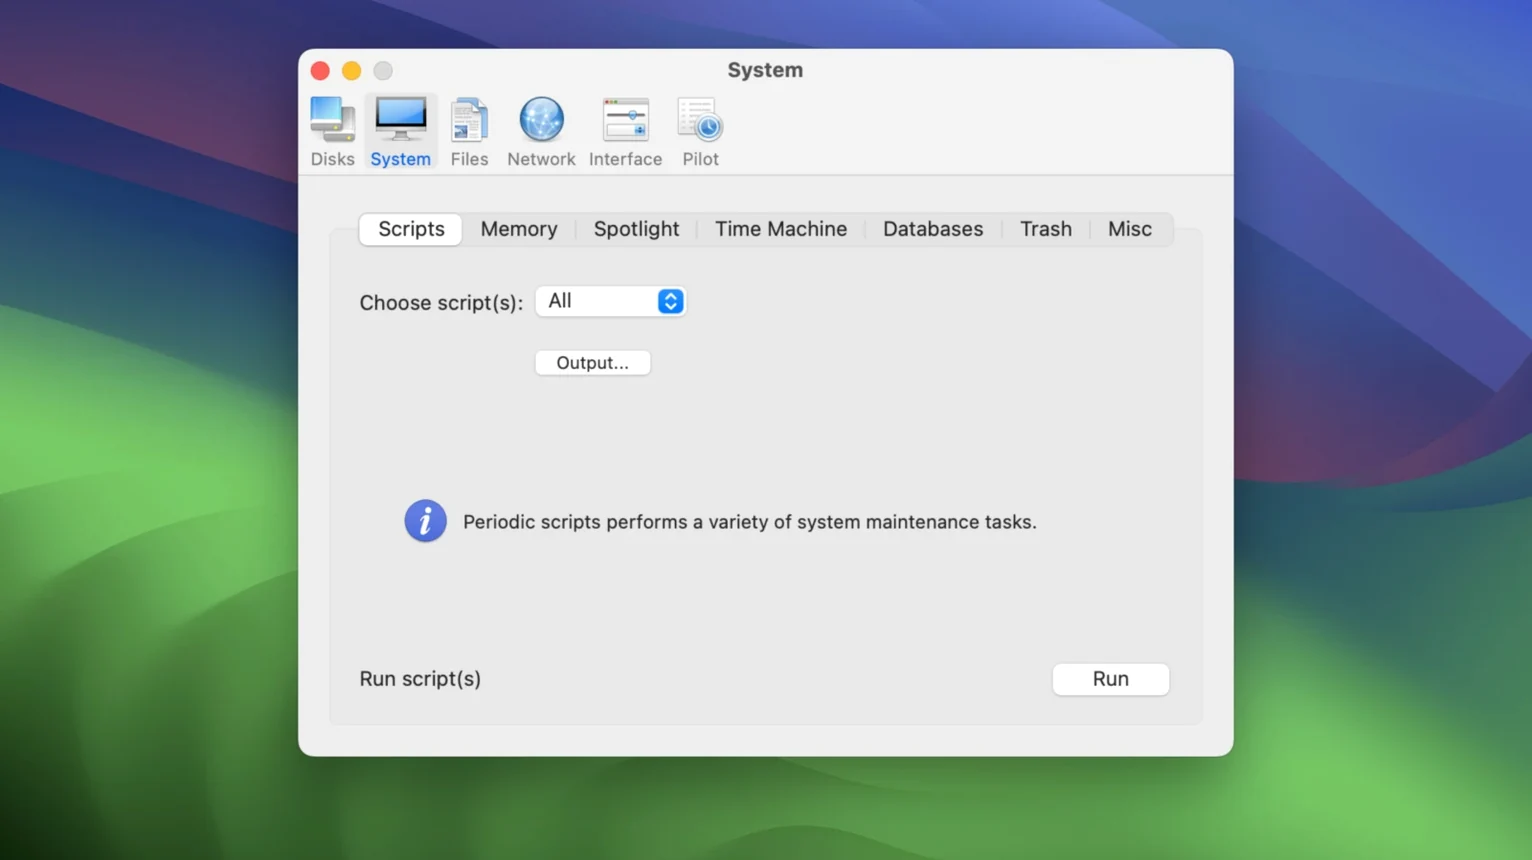The height and width of the screenshot is (860, 1532).
Task: Switch to the Databases tab
Action: (933, 229)
